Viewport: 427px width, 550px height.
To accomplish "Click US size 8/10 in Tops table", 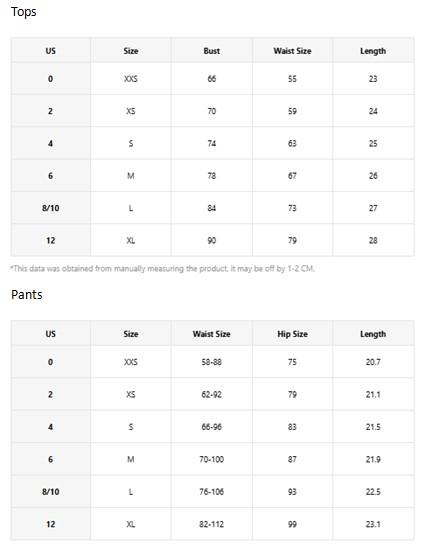I will point(51,208).
